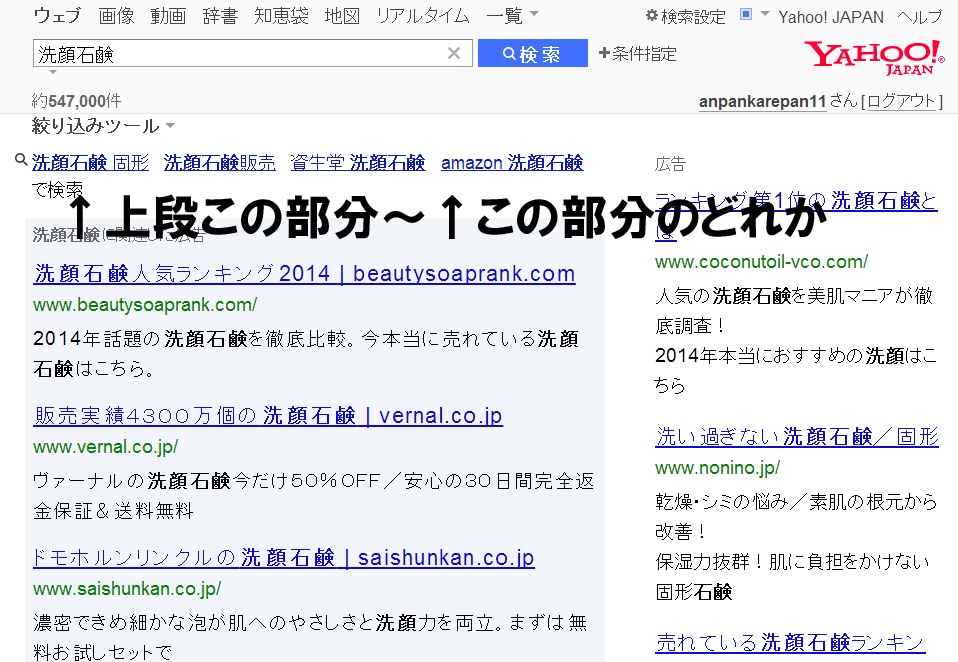This screenshot has height=662, width=958.
Task: Switch to the 画像 images tab
Action: 116,16
